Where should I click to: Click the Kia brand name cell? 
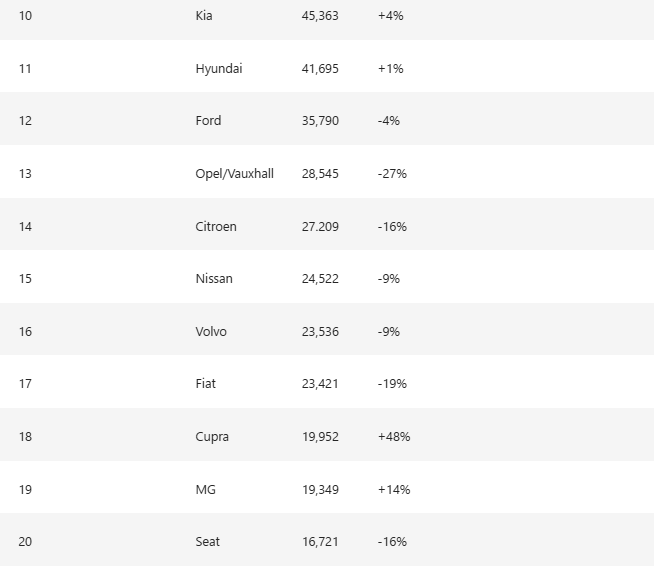pyautogui.click(x=204, y=16)
